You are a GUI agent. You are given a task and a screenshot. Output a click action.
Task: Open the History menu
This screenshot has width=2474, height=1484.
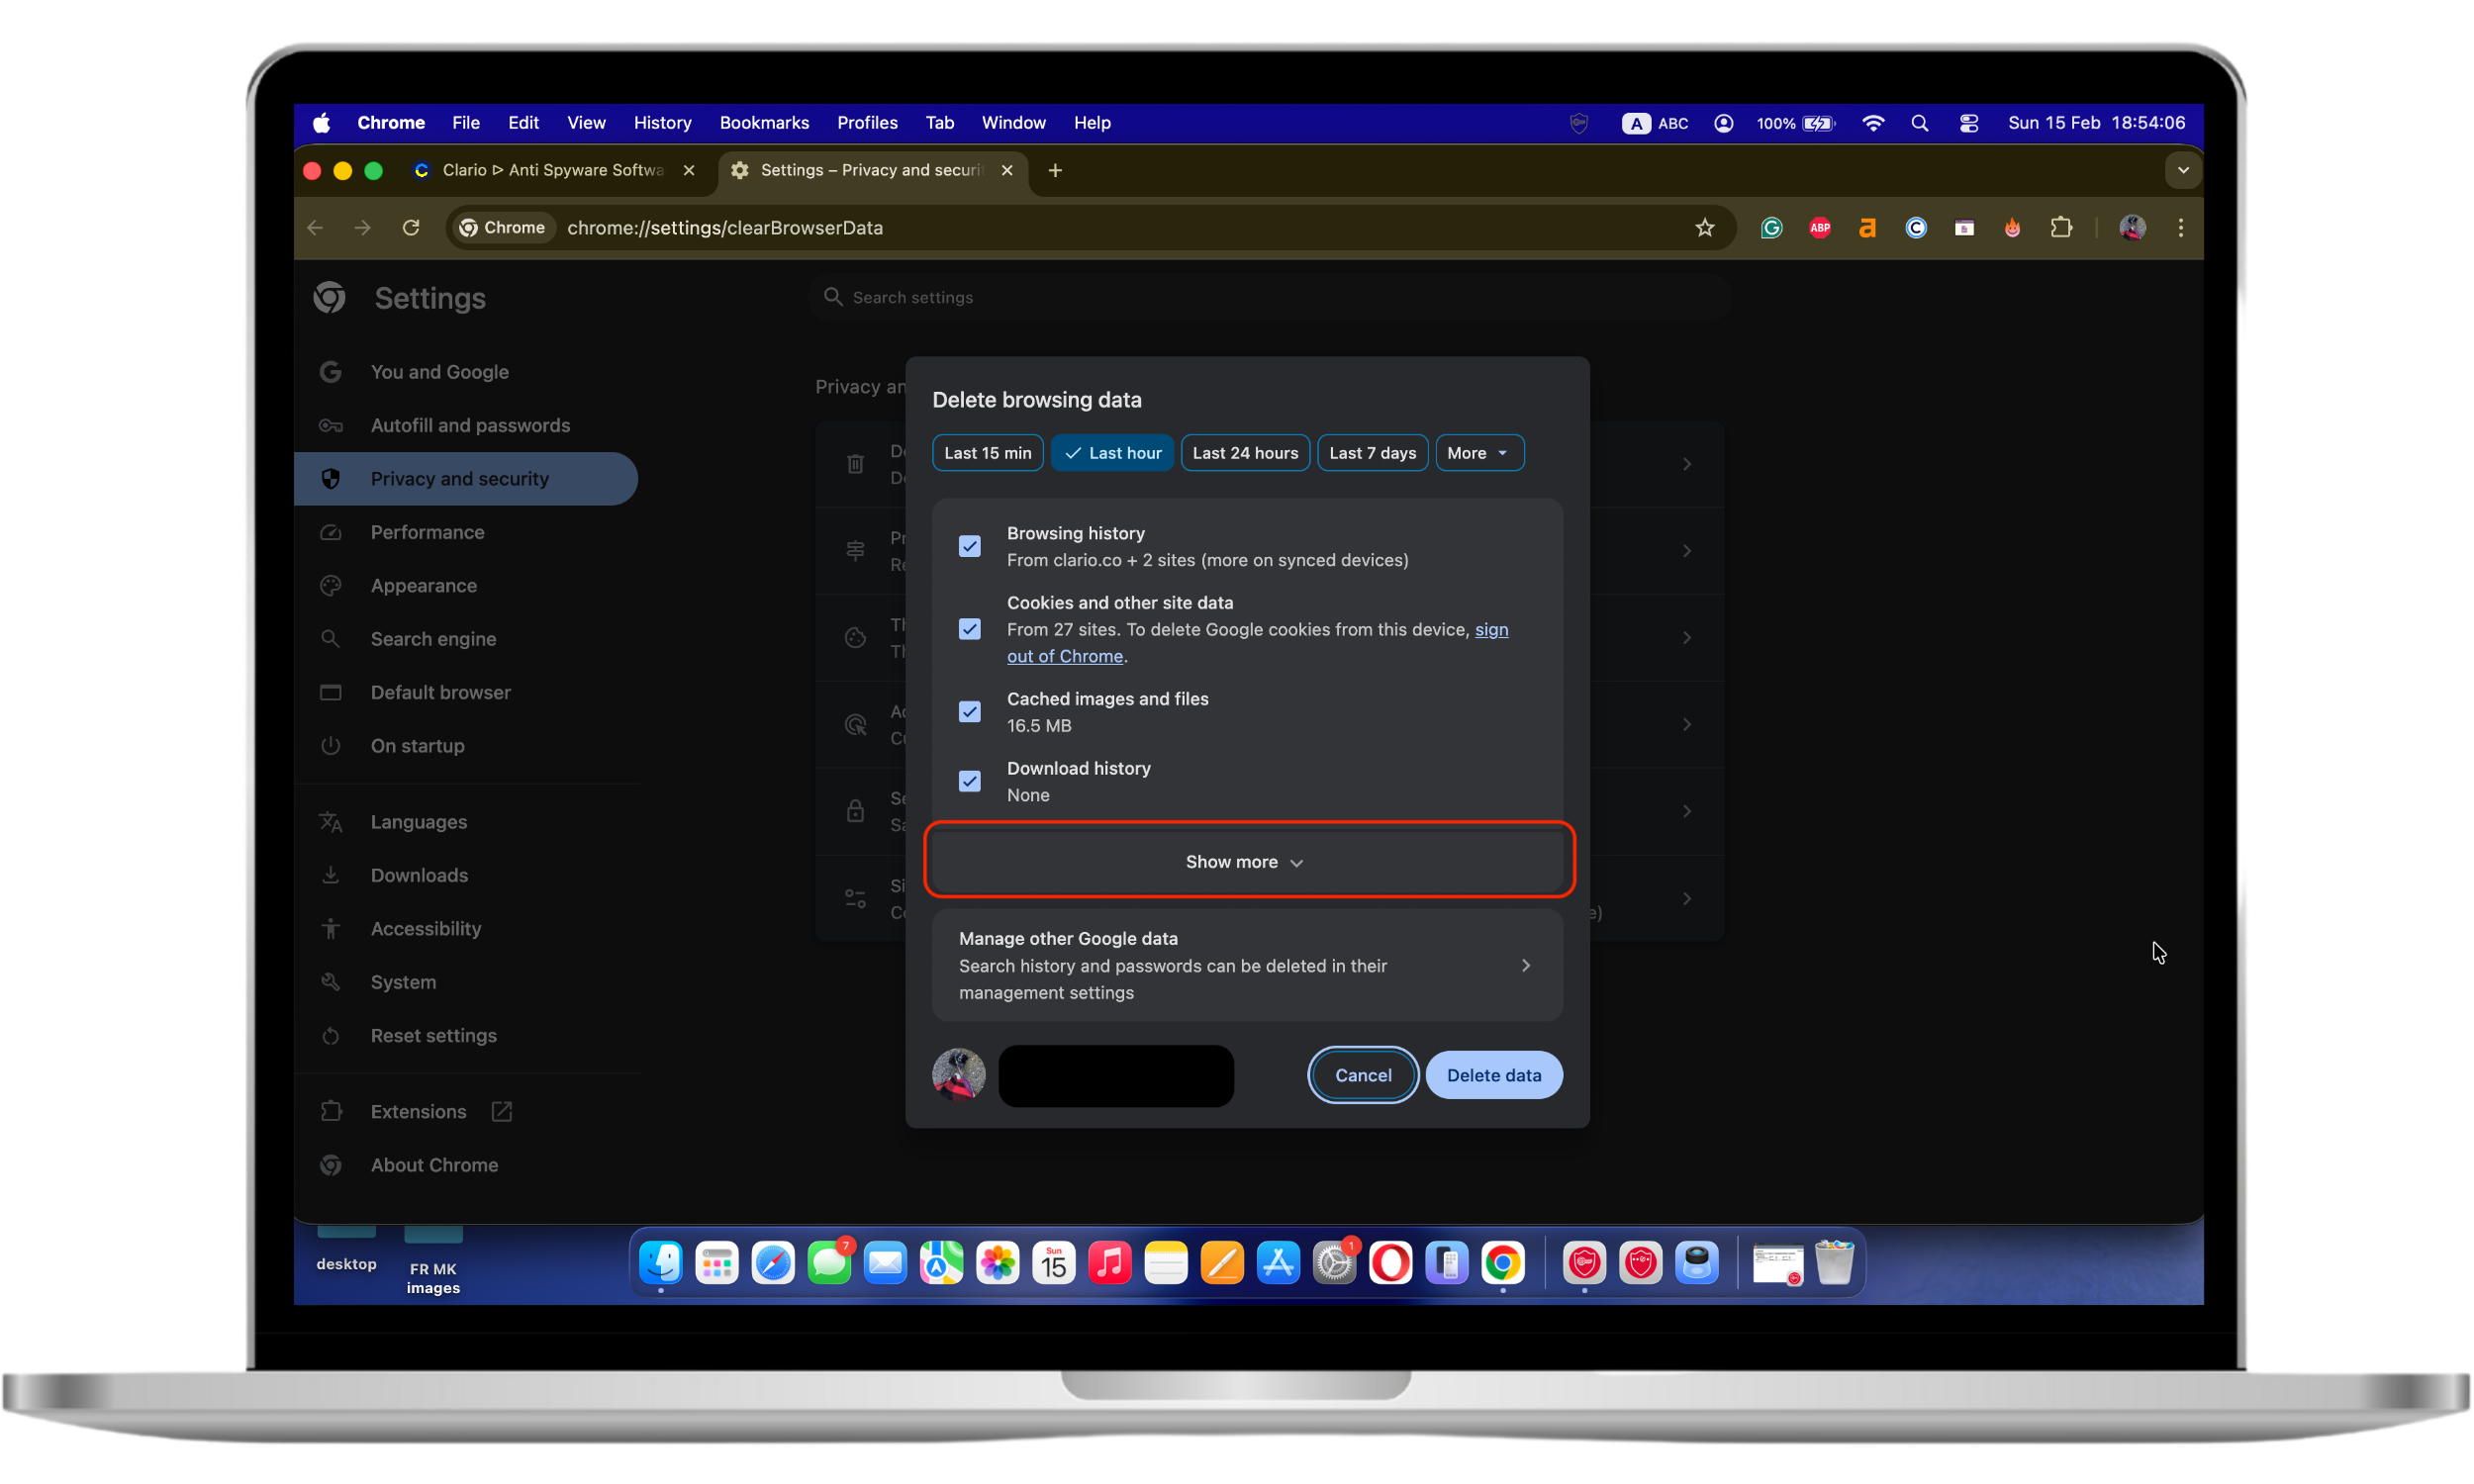point(661,122)
